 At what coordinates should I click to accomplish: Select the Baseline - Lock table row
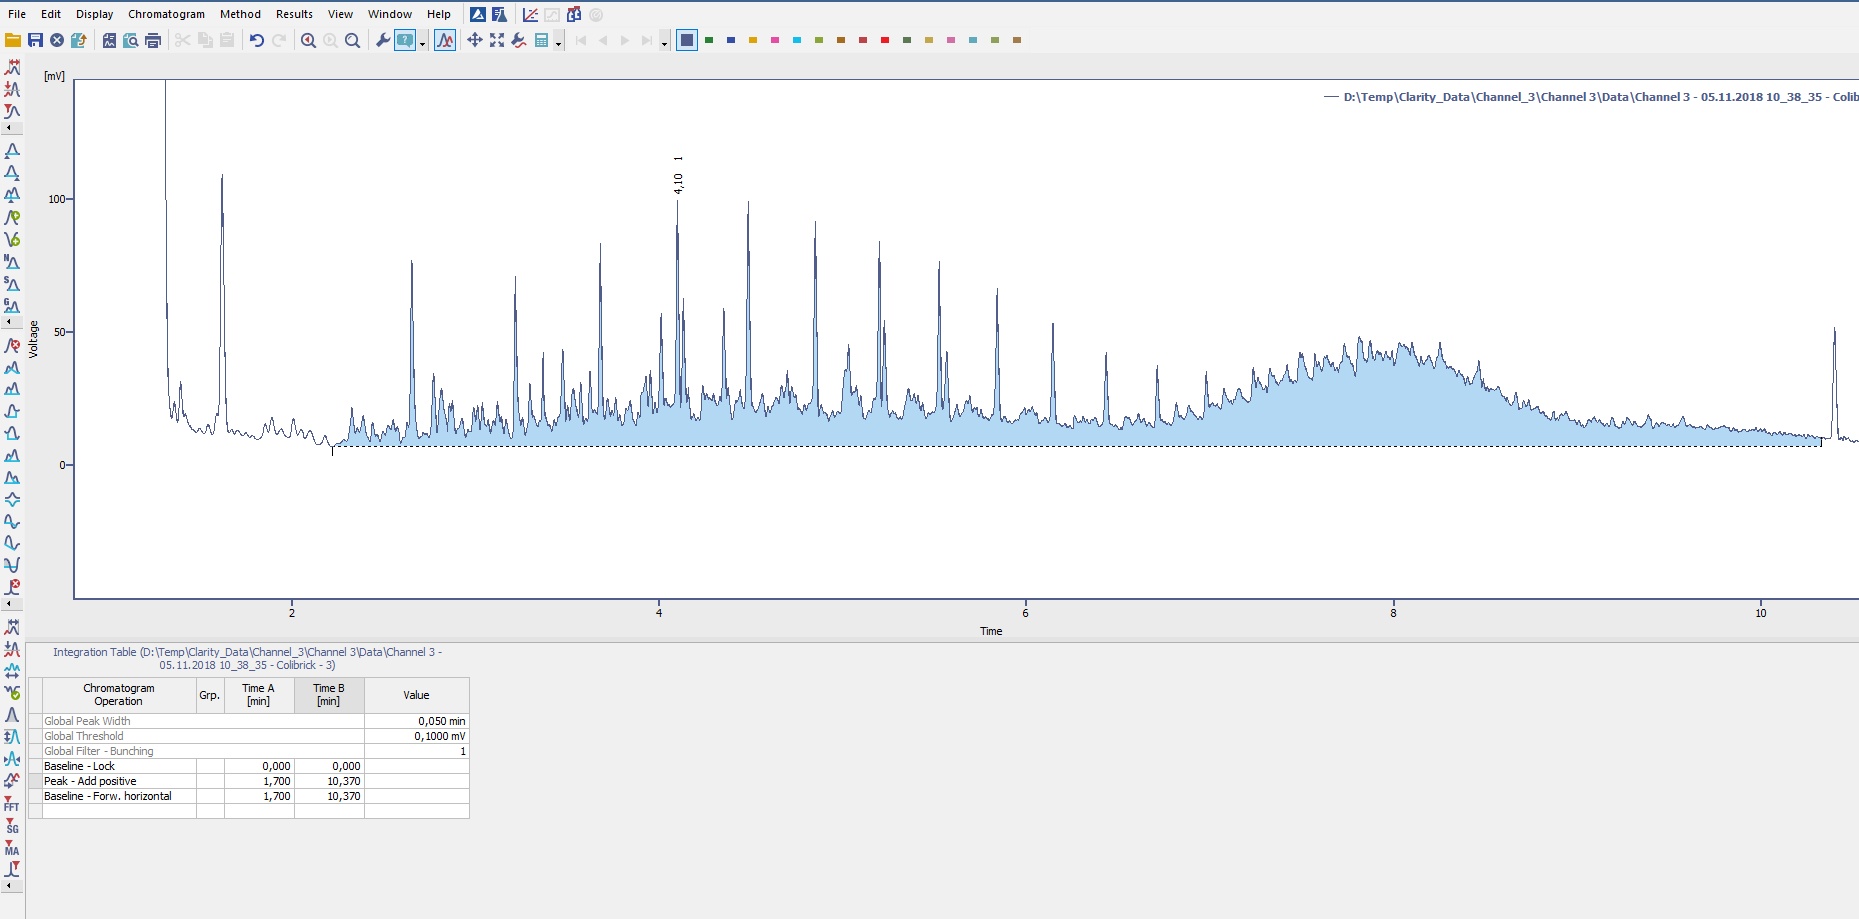249,766
